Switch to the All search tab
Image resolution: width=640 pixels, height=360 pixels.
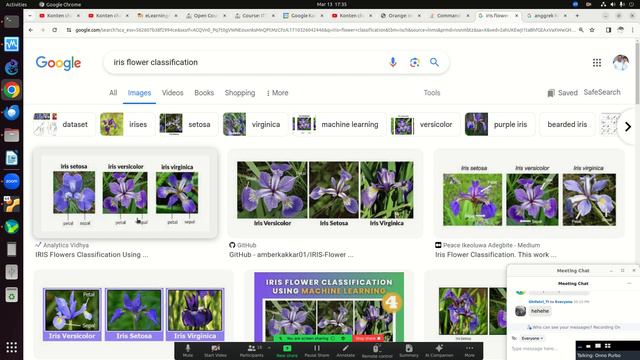click(x=113, y=93)
